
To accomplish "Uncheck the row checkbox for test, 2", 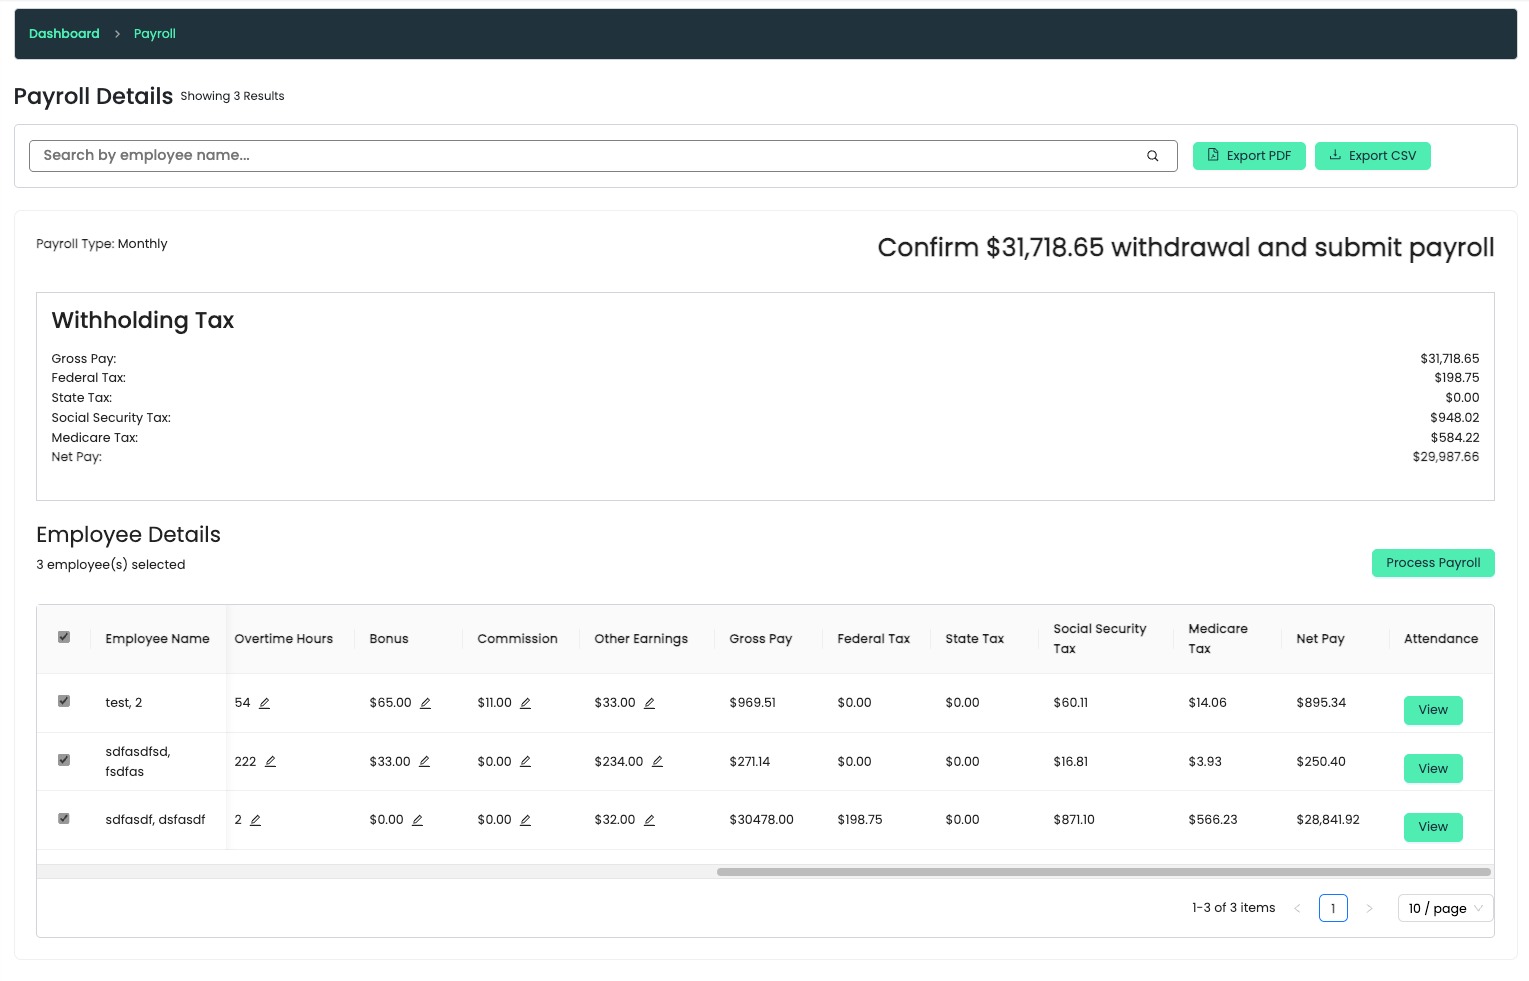I will tap(64, 701).
